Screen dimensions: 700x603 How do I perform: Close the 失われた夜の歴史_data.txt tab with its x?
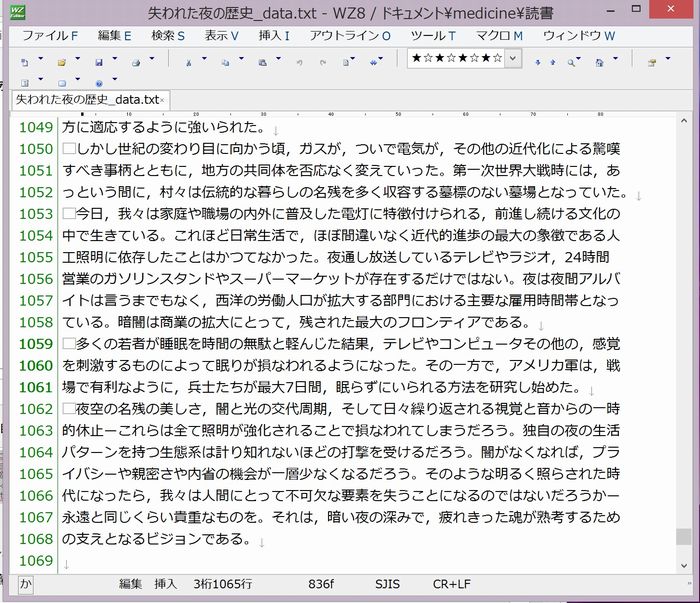(162, 100)
